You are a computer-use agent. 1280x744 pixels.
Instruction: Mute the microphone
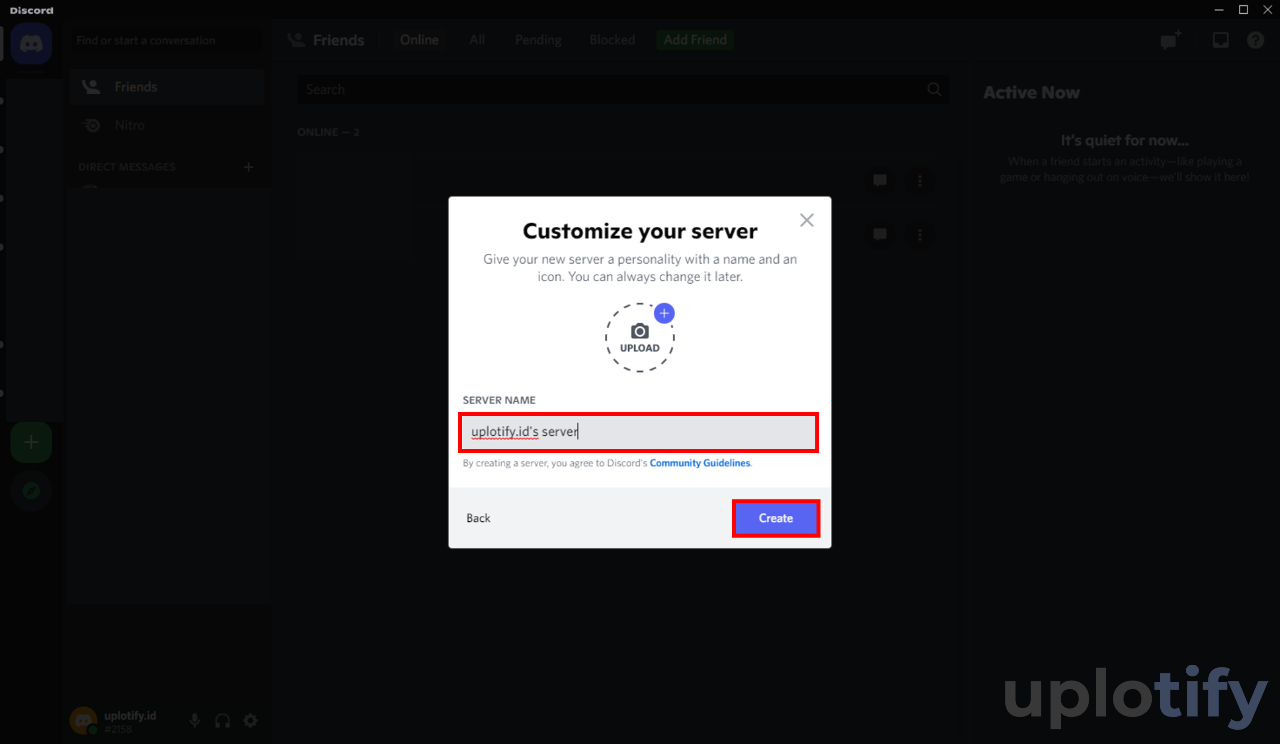pos(195,720)
